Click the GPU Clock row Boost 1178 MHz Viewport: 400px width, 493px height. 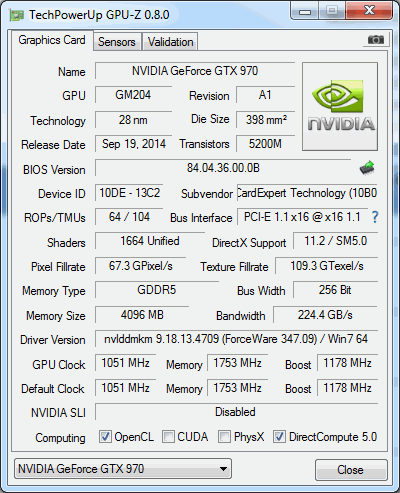click(x=348, y=363)
